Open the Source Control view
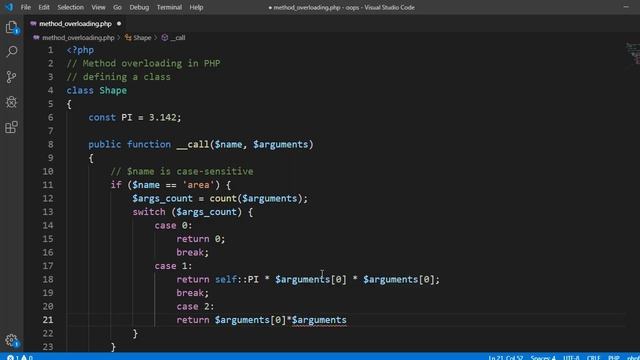Screen dimensions: 640x360 pos(11,77)
